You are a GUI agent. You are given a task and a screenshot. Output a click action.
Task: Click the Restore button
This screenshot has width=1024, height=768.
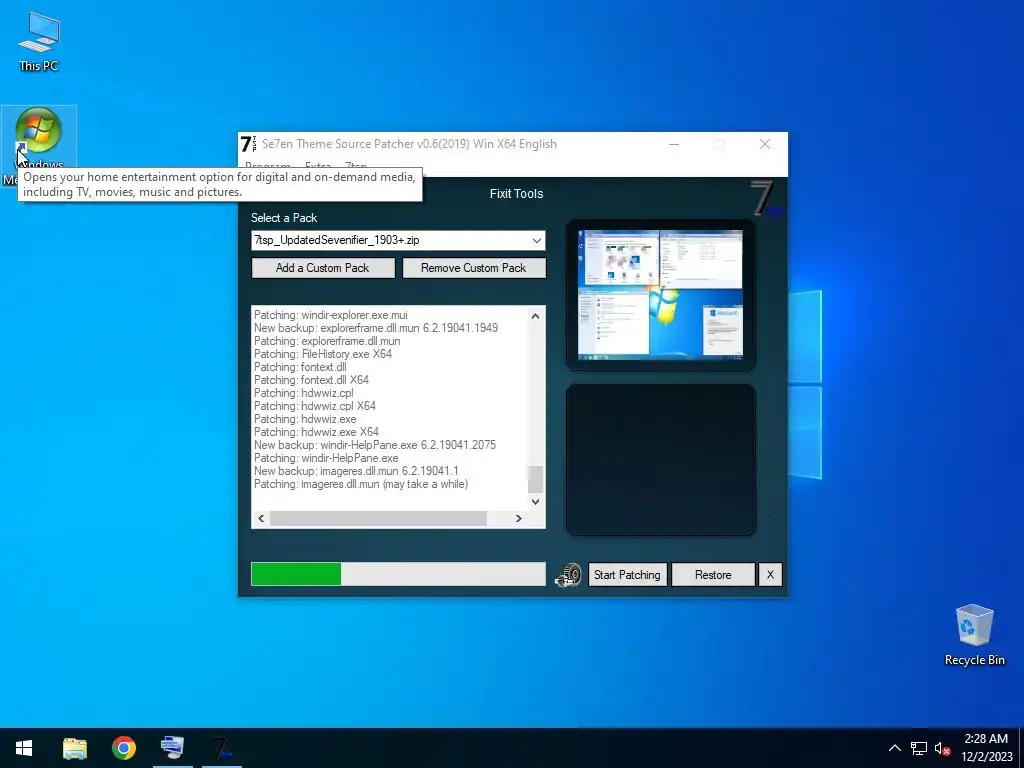coord(713,575)
